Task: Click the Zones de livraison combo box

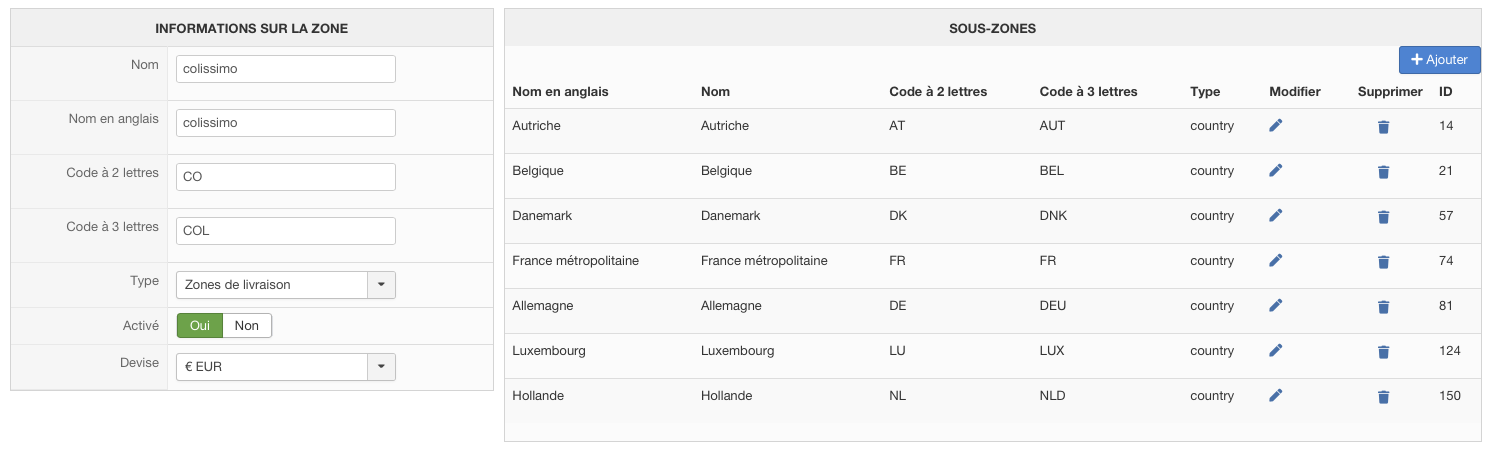Action: click(x=272, y=285)
